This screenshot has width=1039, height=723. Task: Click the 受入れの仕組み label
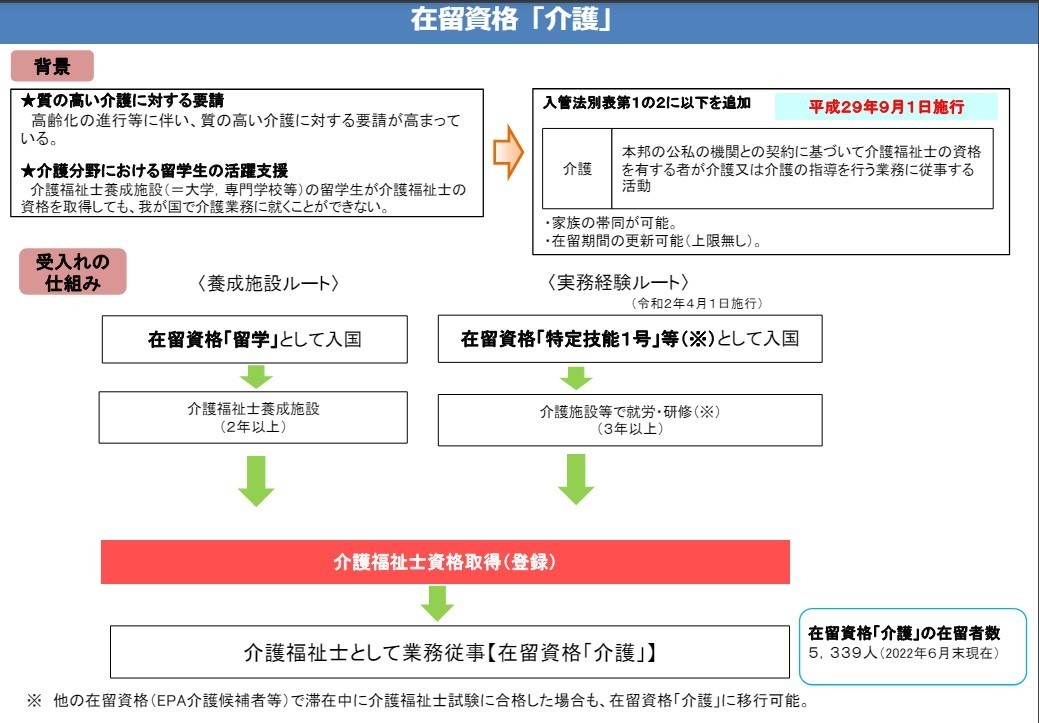73,272
